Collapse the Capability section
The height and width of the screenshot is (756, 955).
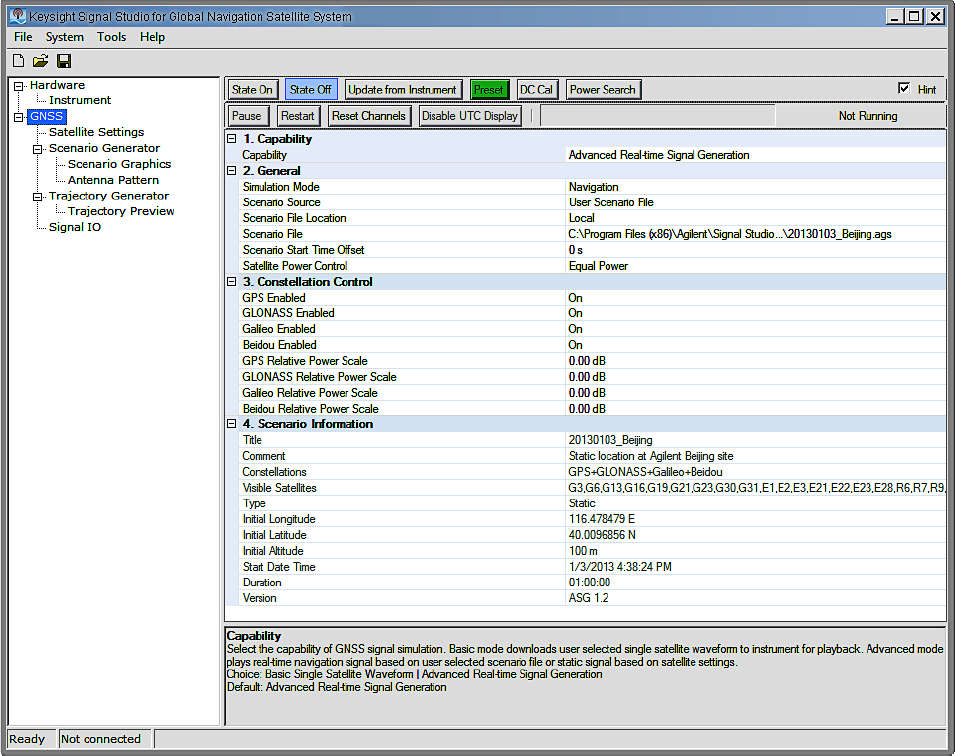(x=232, y=139)
